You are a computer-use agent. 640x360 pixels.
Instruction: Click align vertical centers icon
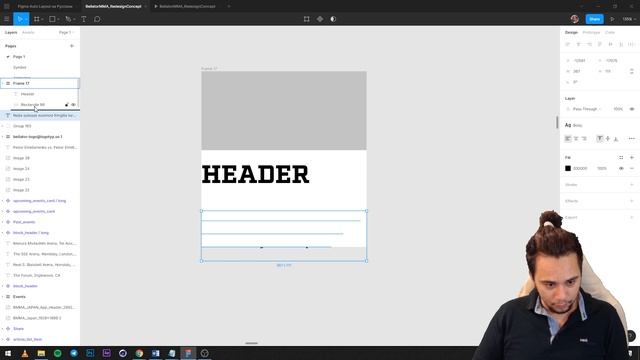[x=610, y=44]
